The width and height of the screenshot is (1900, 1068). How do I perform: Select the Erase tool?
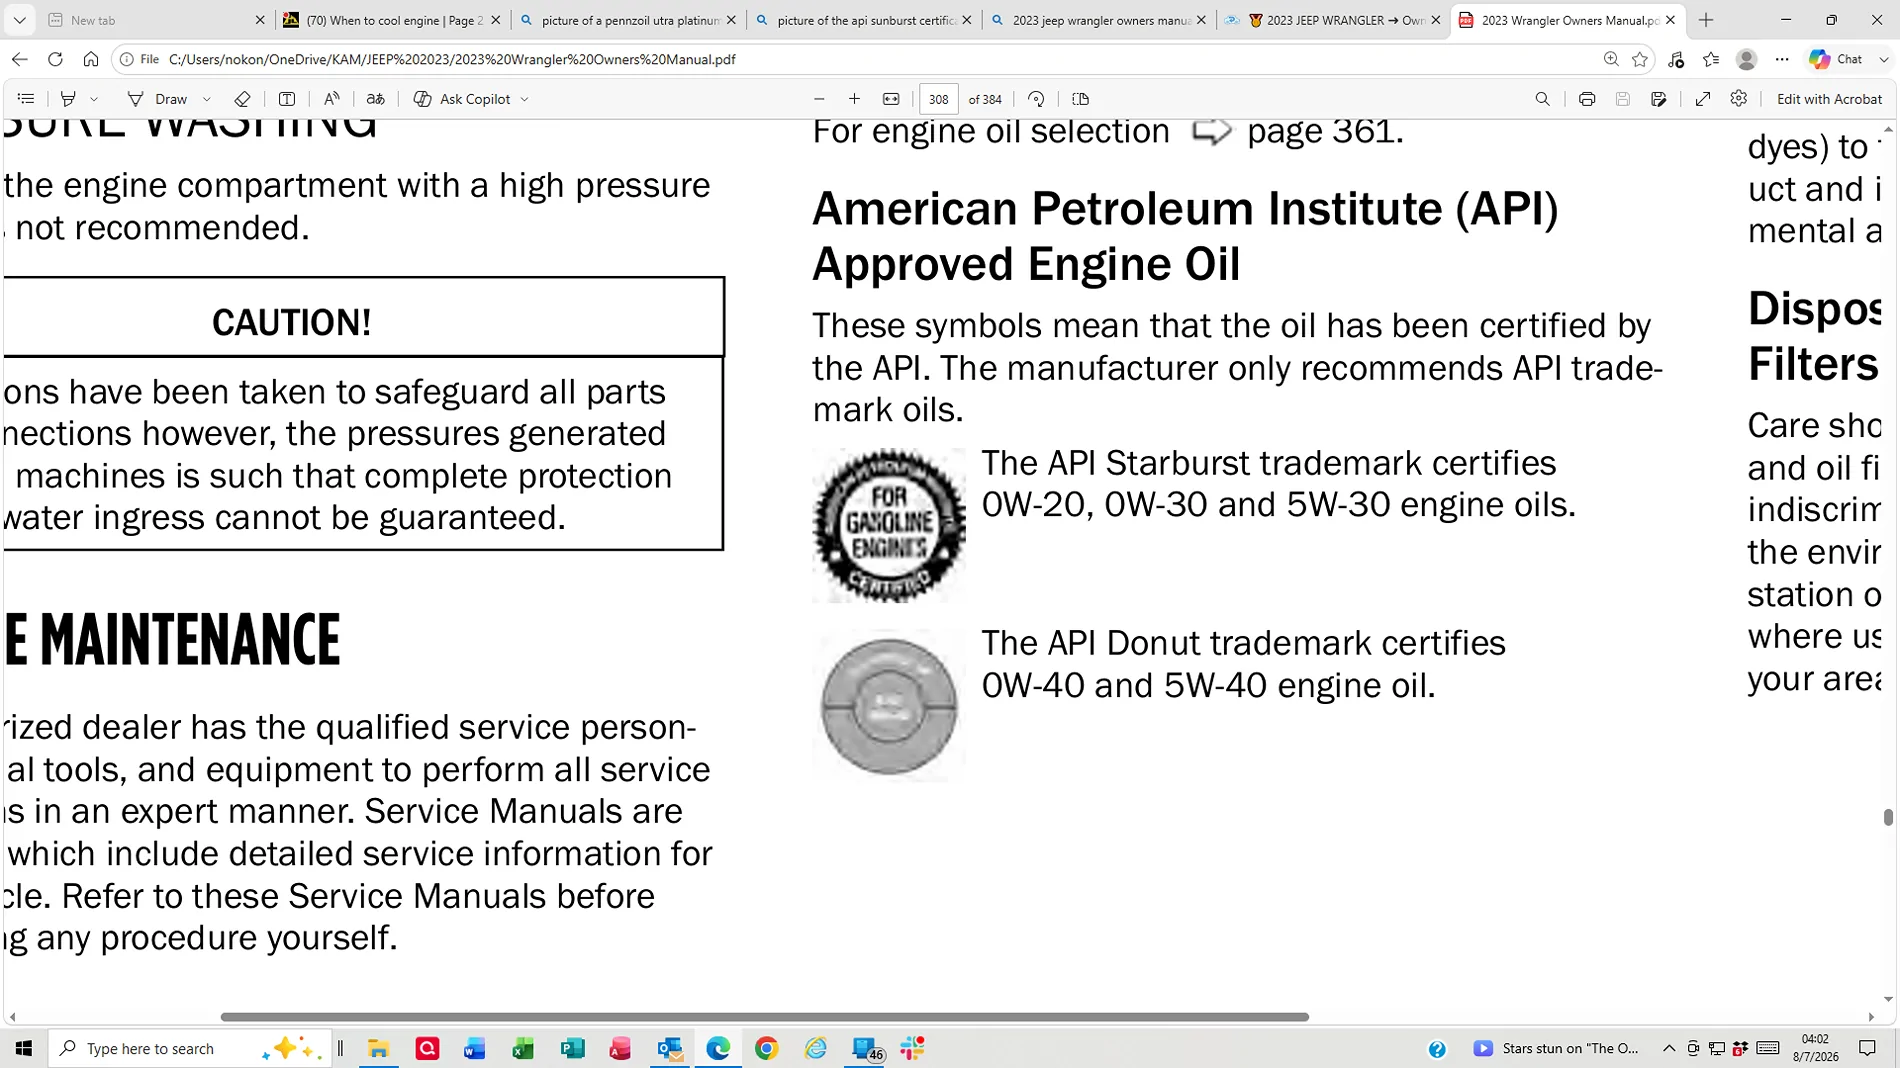[242, 99]
